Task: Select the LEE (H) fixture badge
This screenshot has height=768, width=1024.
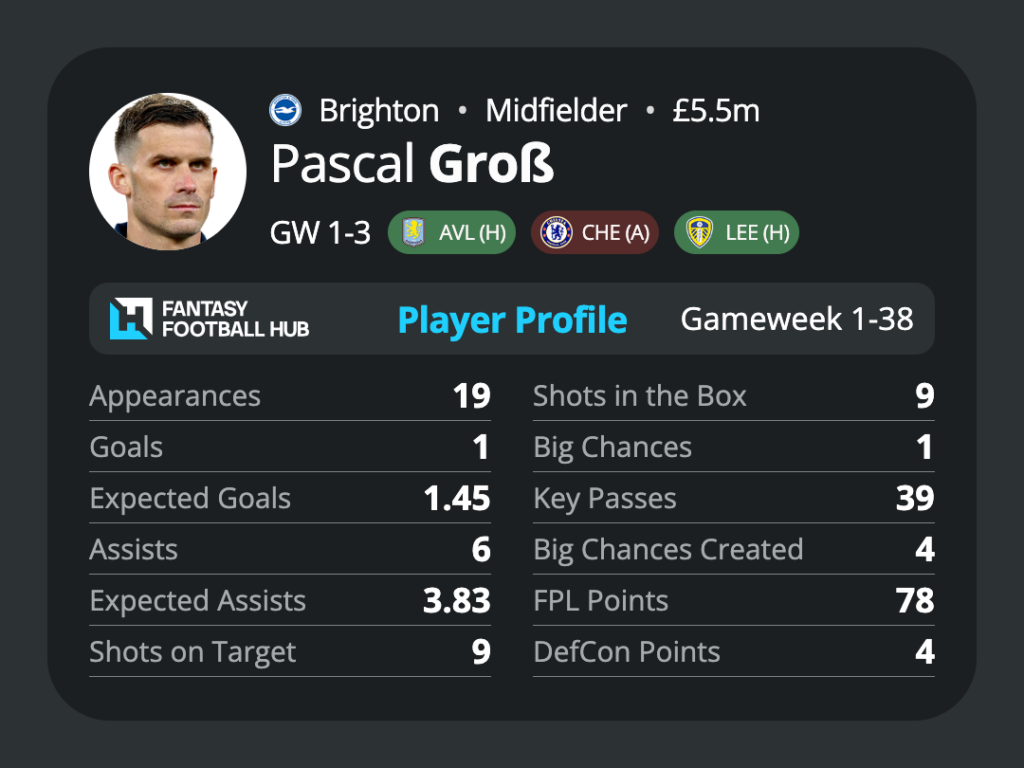Action: tap(737, 232)
